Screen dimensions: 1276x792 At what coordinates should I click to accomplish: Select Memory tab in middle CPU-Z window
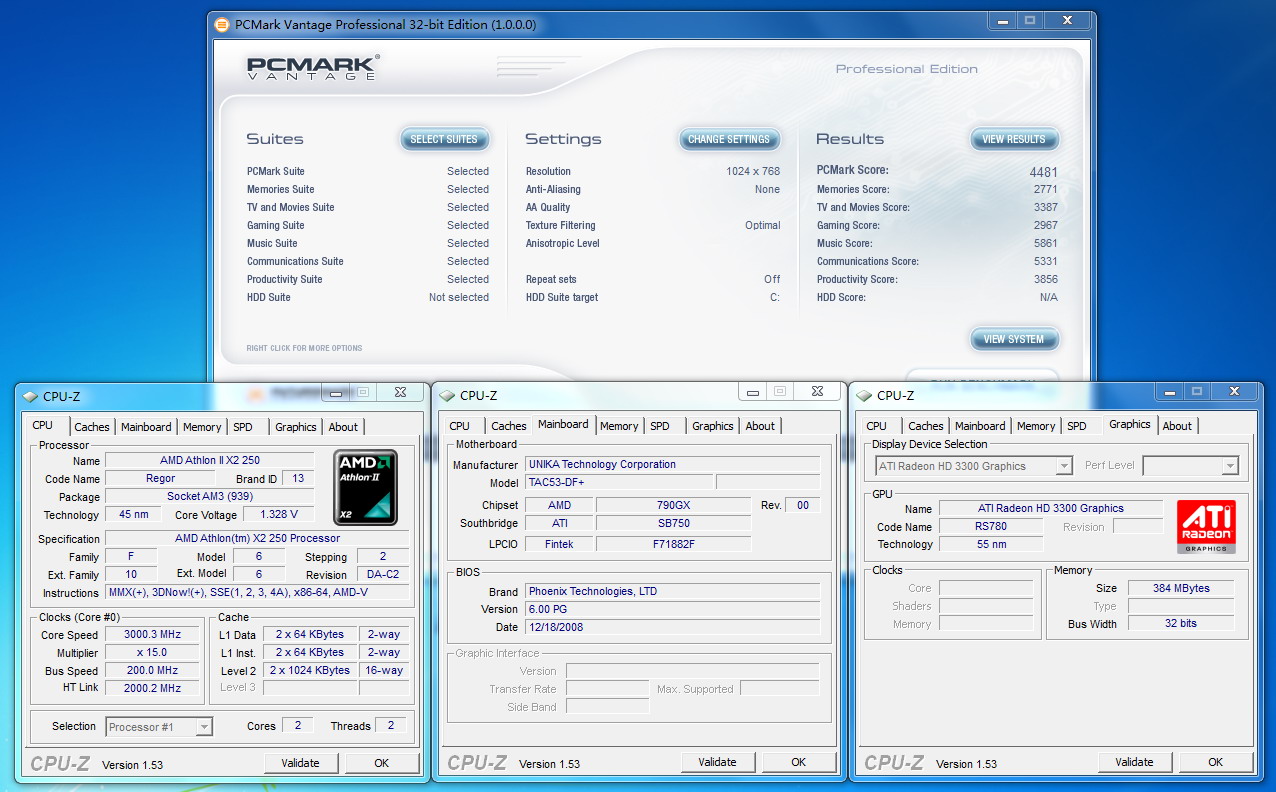(x=619, y=426)
